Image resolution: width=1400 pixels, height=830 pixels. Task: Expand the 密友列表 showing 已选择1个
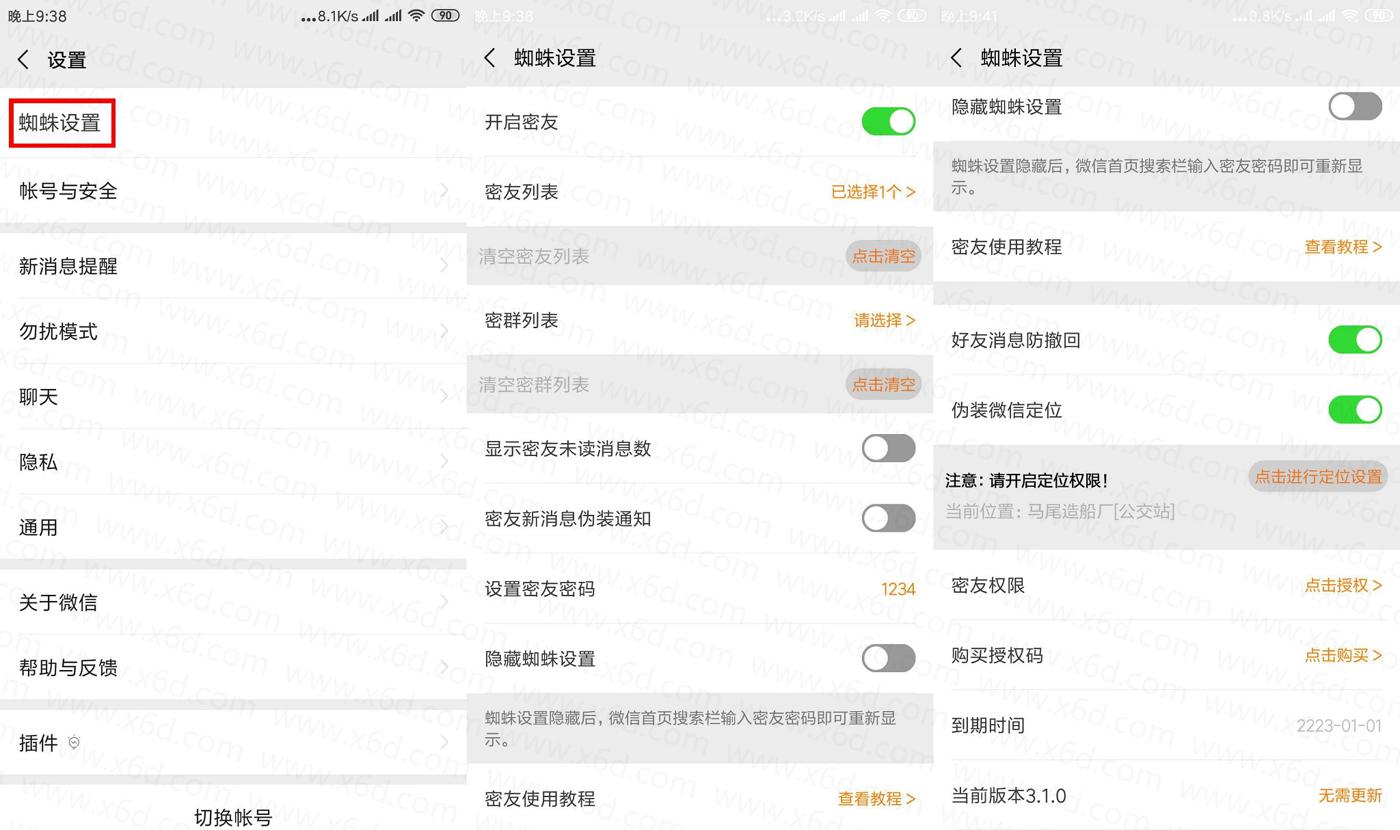point(873,191)
